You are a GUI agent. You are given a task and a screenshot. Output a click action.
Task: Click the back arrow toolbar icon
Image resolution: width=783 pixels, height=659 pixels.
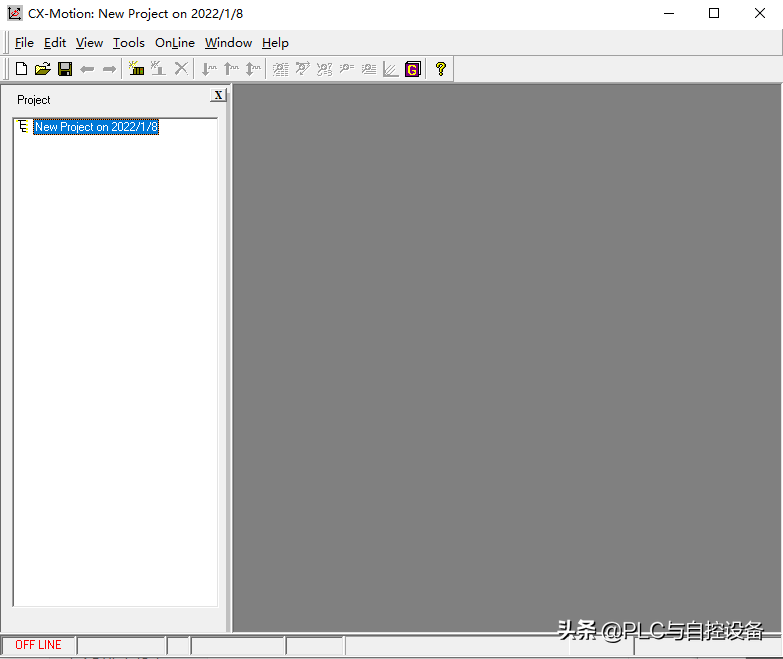pos(87,69)
